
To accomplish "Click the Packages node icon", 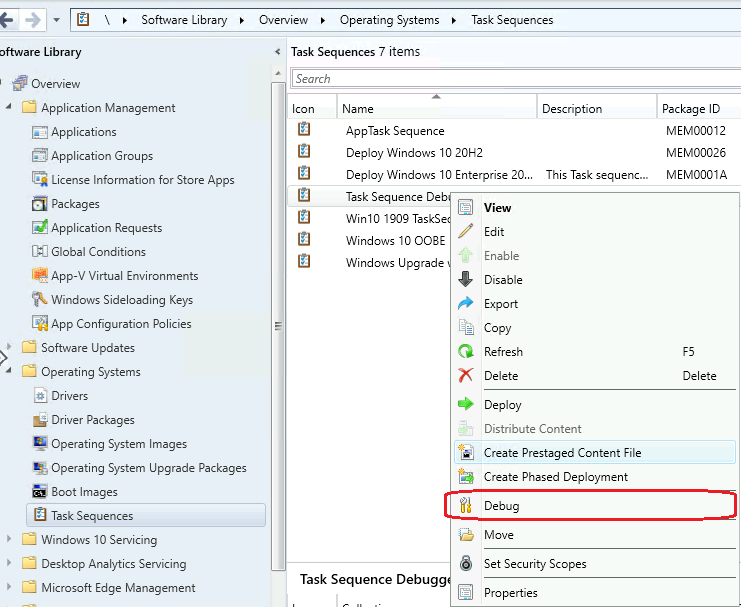I will coord(40,204).
